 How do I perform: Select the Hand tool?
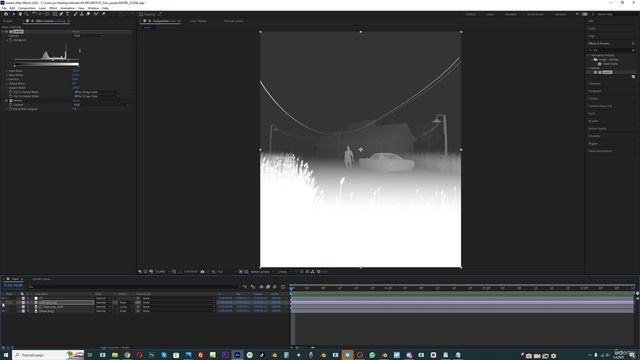tap(20, 14)
